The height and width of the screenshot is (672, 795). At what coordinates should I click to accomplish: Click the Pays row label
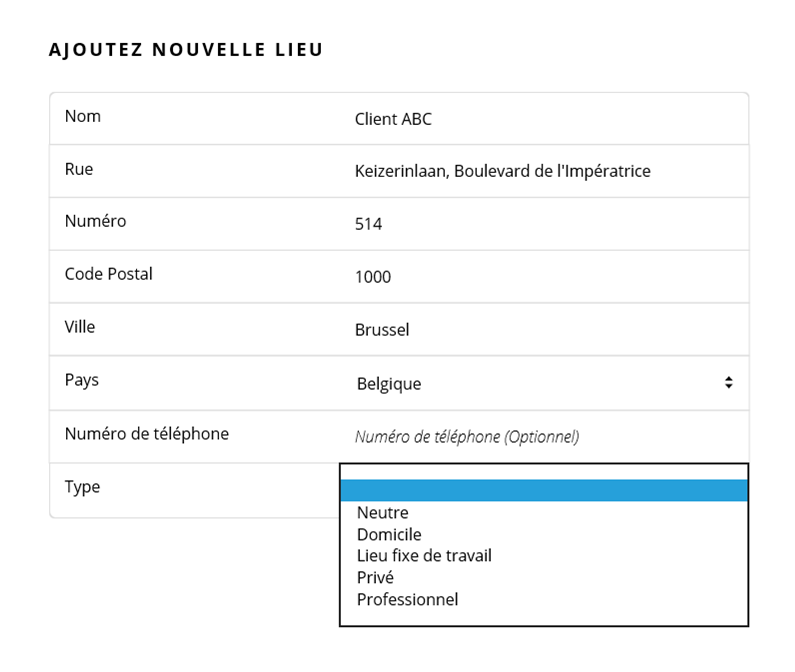82,381
